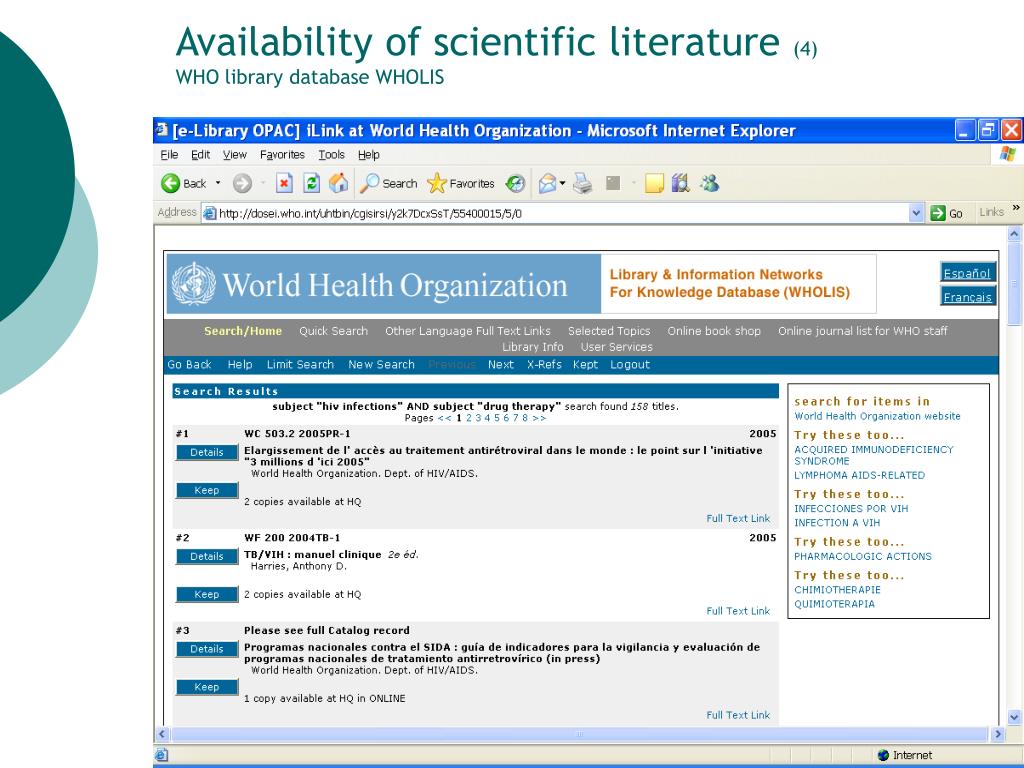Switch language with the Español button
The width and height of the screenshot is (1024, 768).
click(967, 273)
